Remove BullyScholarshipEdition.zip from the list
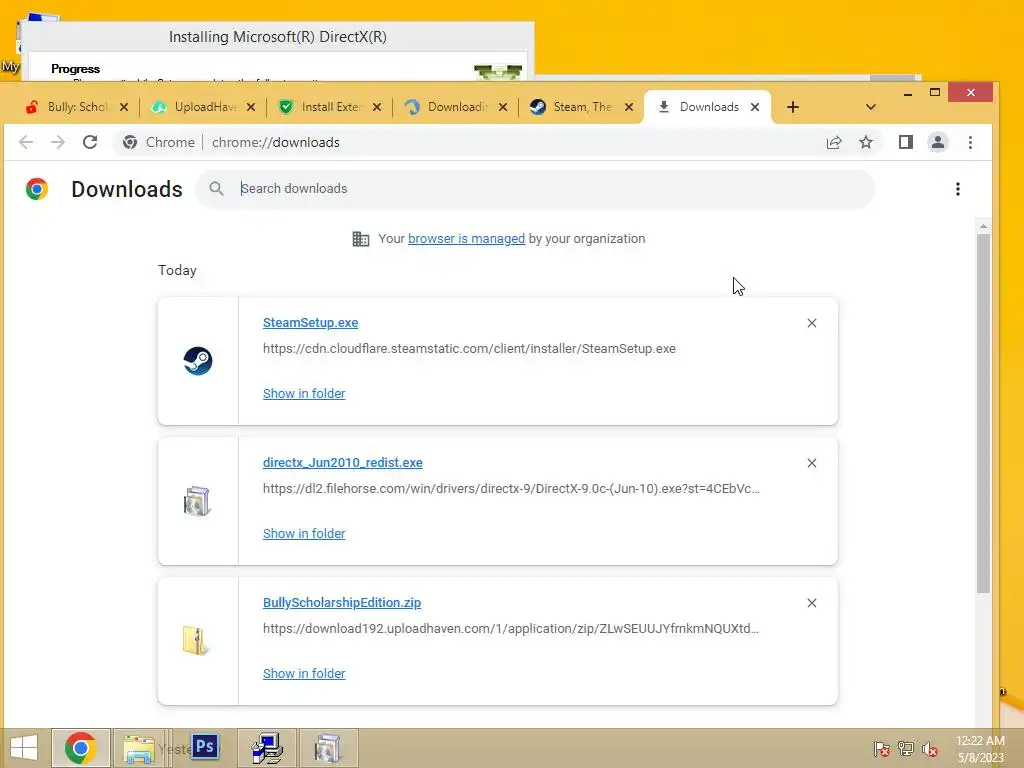The height and width of the screenshot is (768, 1024). tap(812, 603)
